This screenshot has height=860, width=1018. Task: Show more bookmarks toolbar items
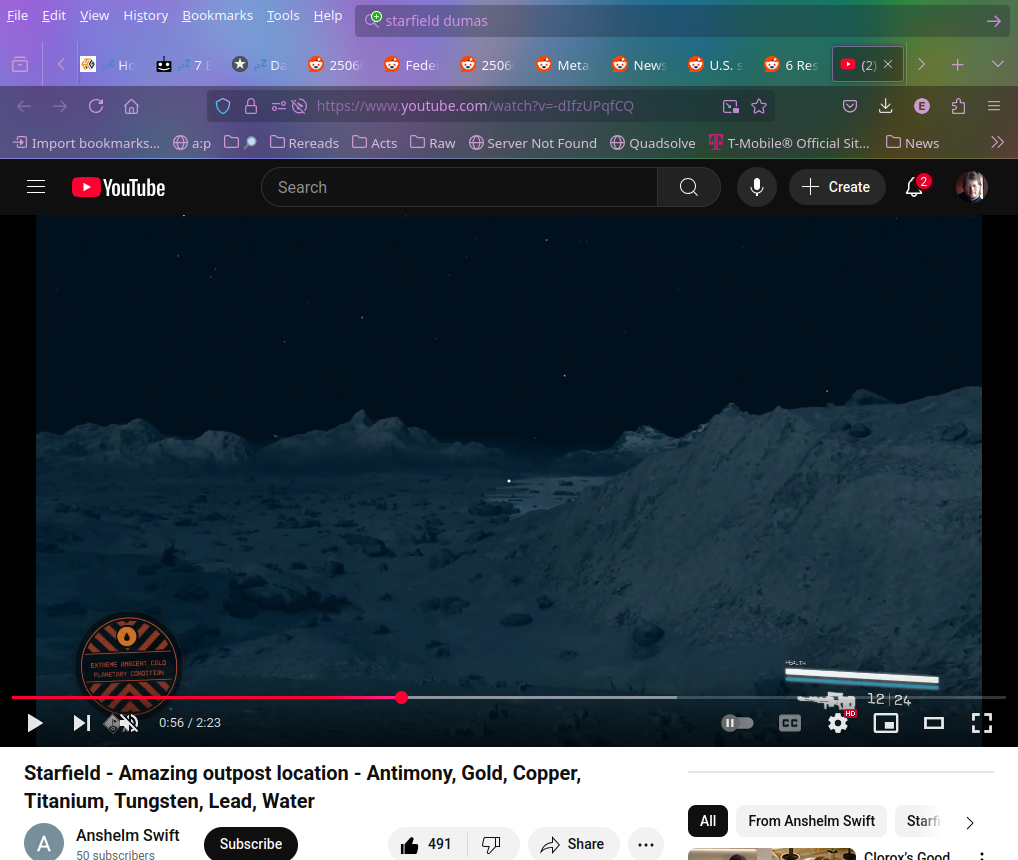996,143
